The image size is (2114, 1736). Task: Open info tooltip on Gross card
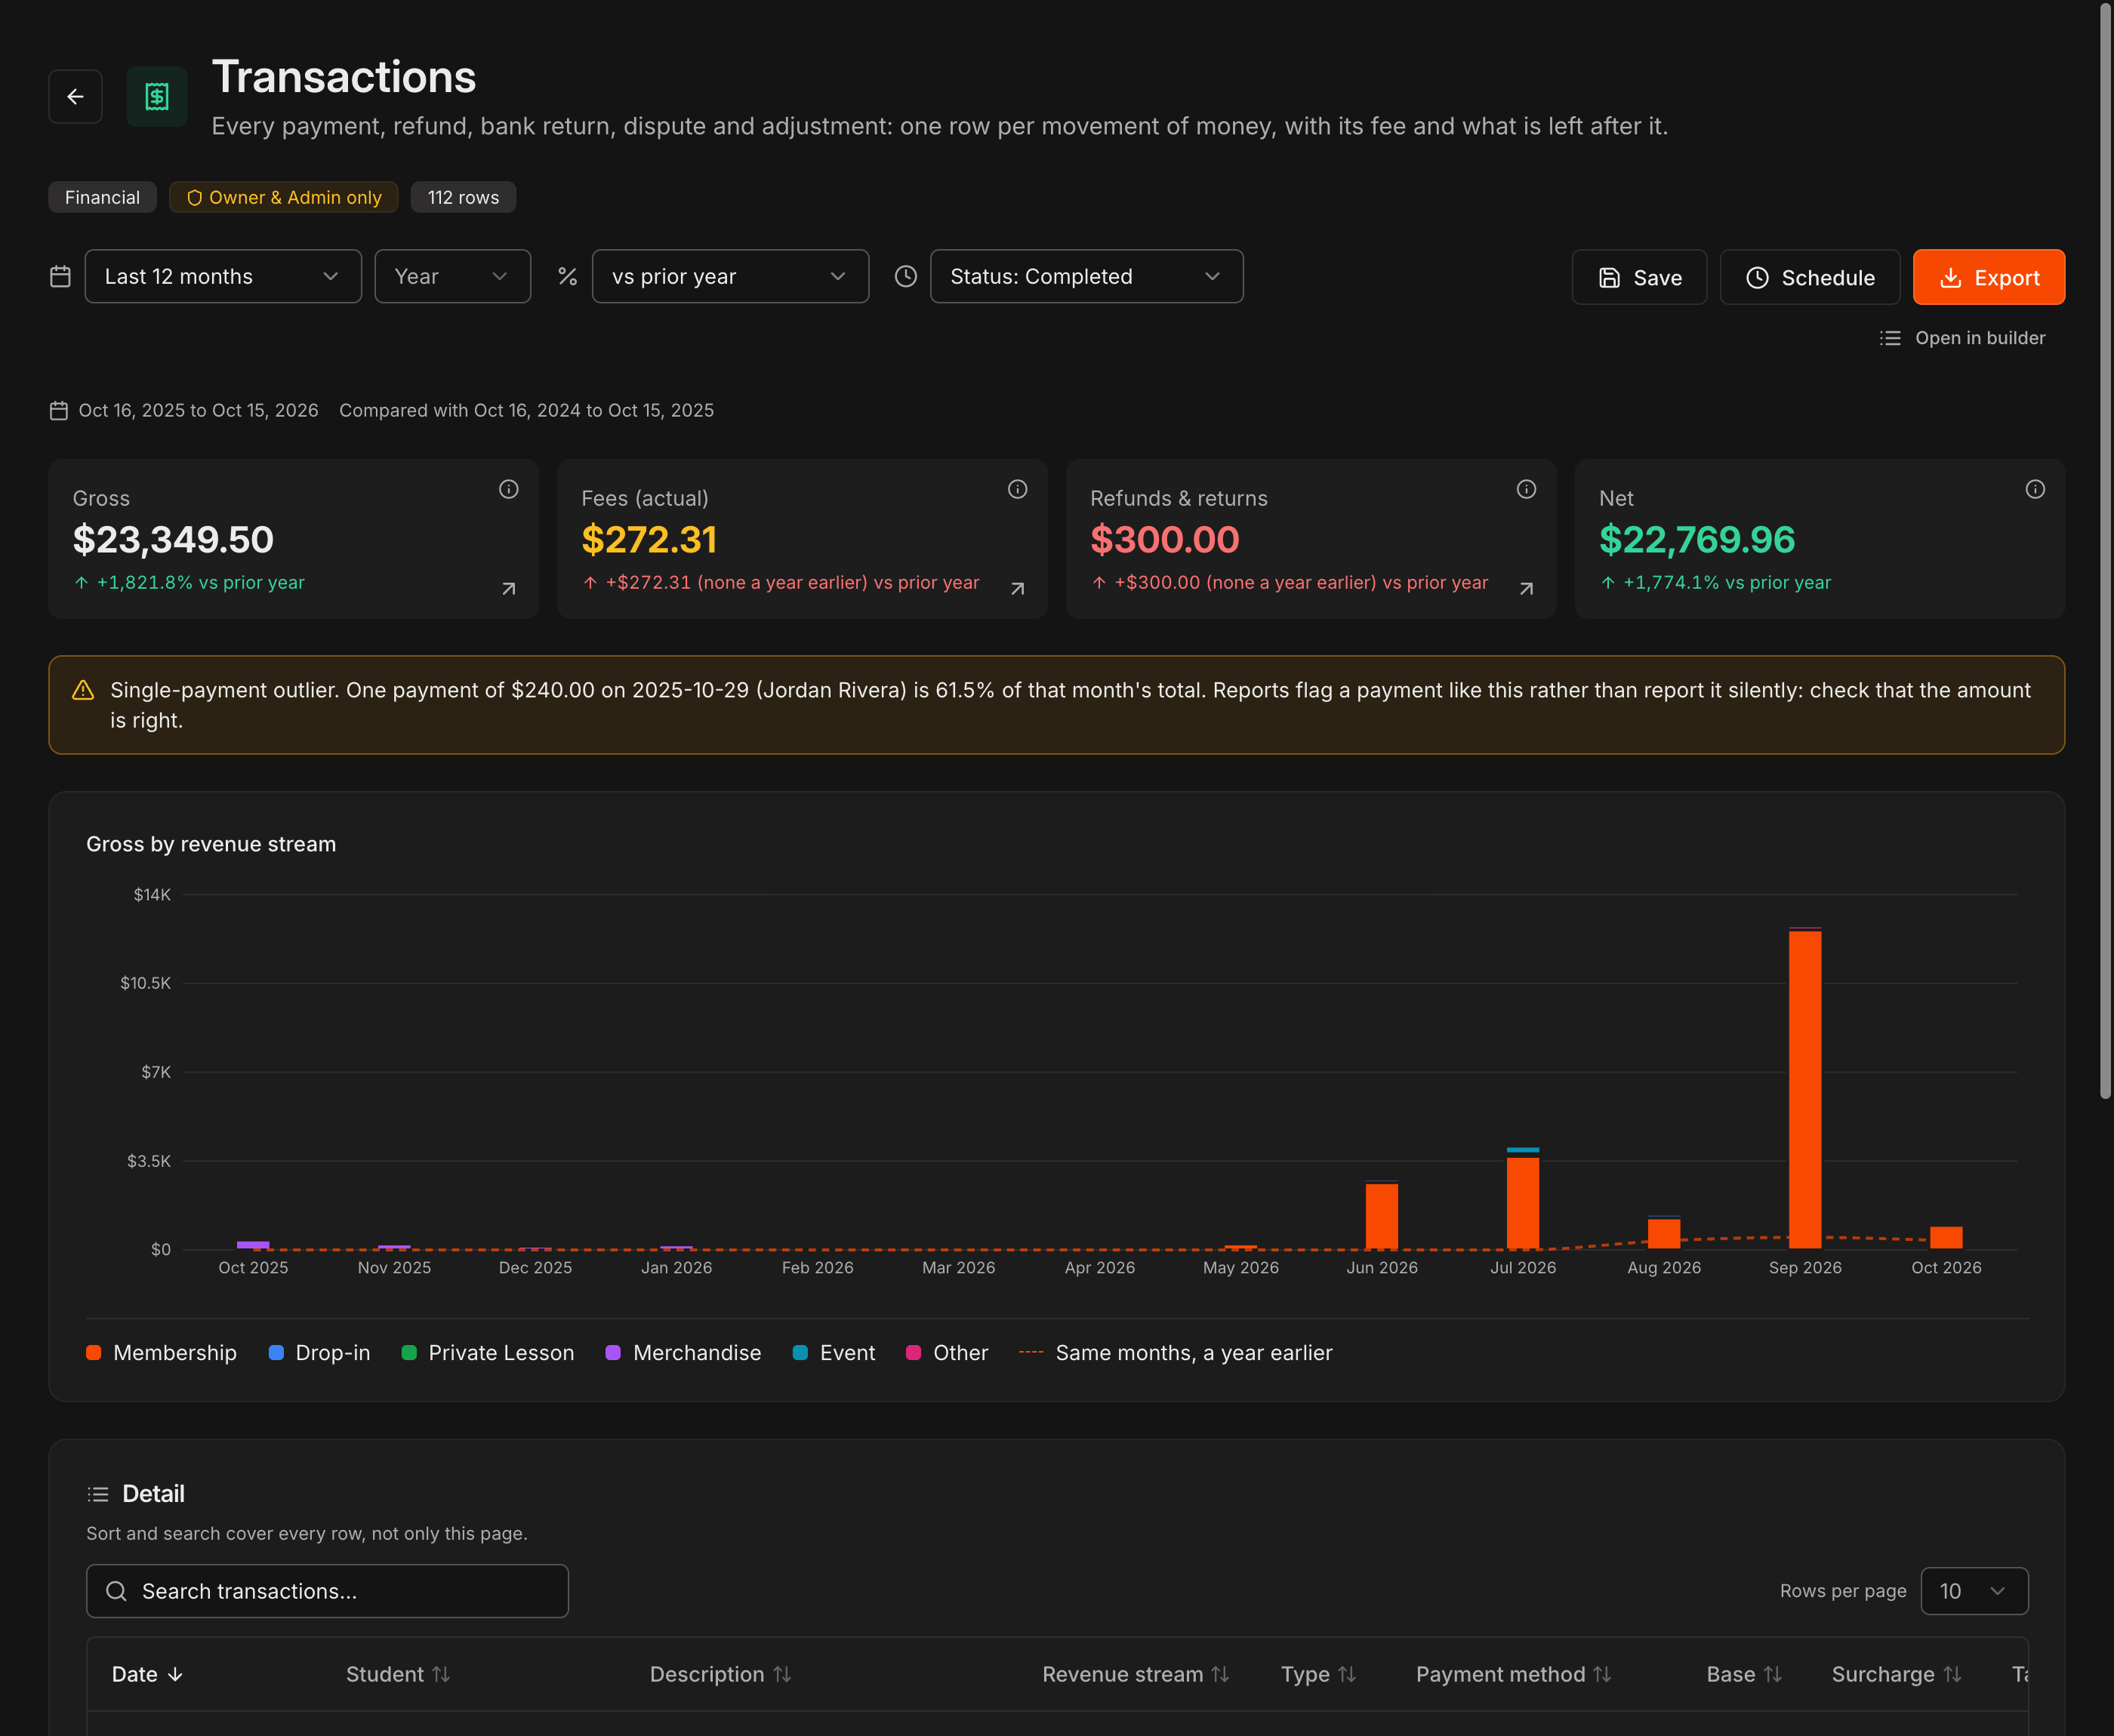click(x=509, y=489)
